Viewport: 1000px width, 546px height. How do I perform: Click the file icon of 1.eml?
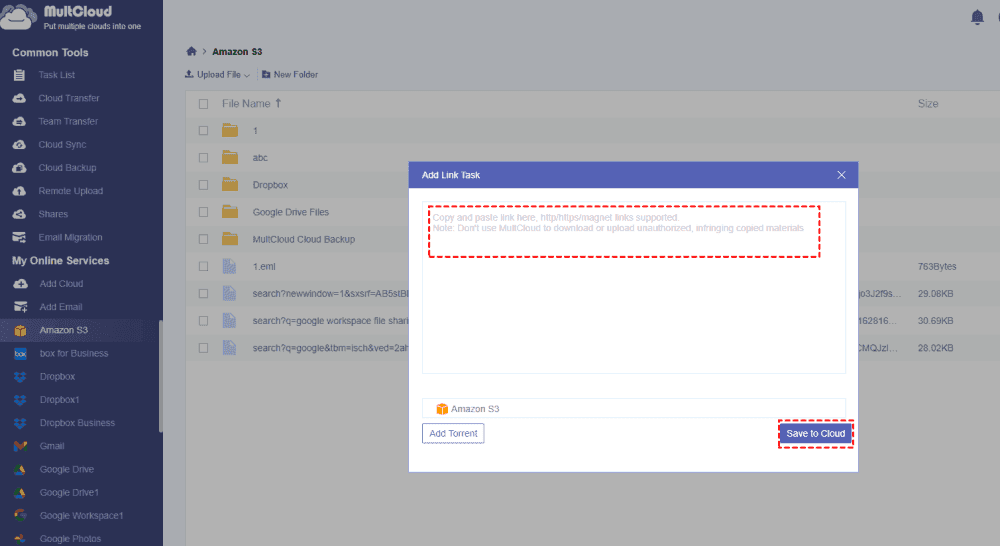click(x=229, y=266)
